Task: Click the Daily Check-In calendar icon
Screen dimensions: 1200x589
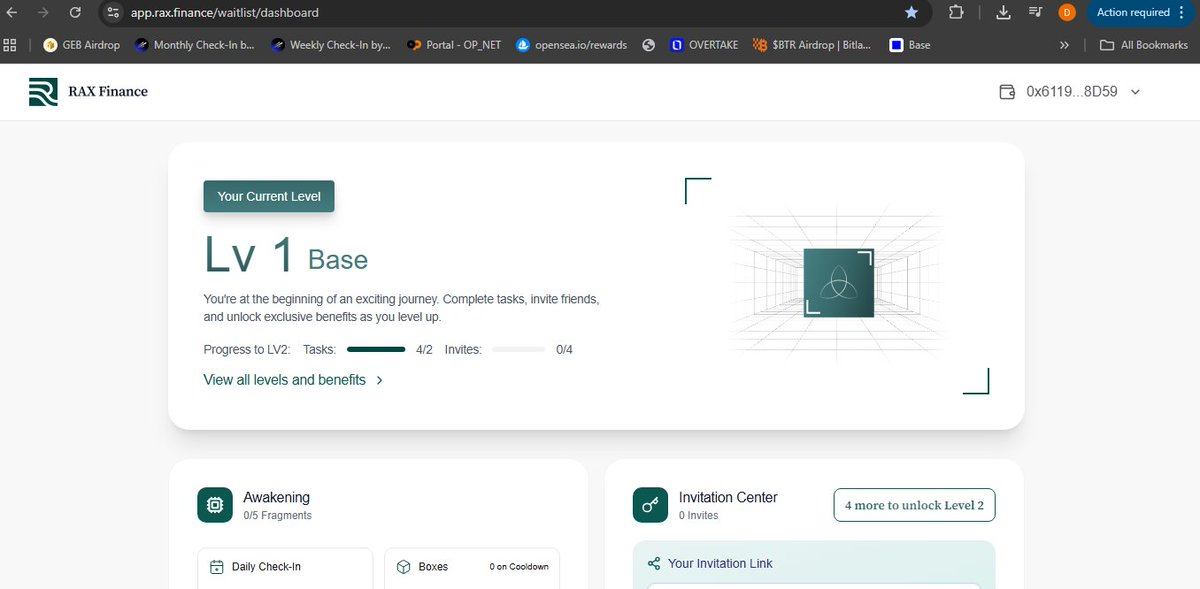Action: (216, 567)
